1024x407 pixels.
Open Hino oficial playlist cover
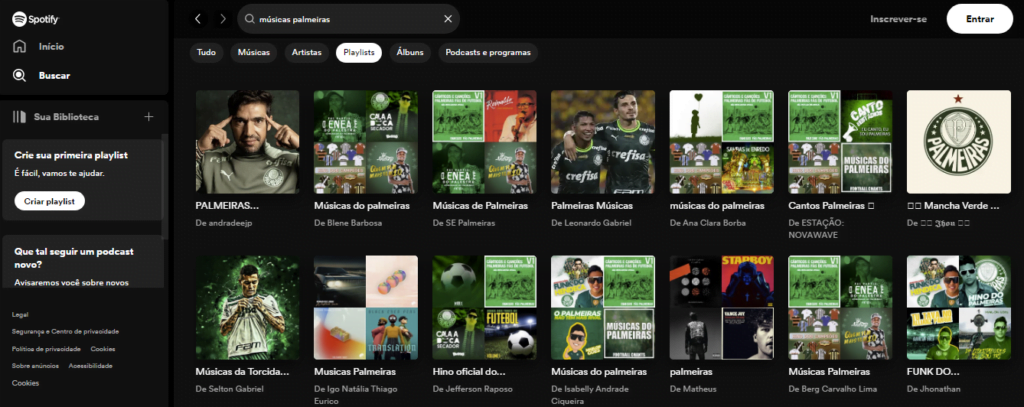(485, 307)
